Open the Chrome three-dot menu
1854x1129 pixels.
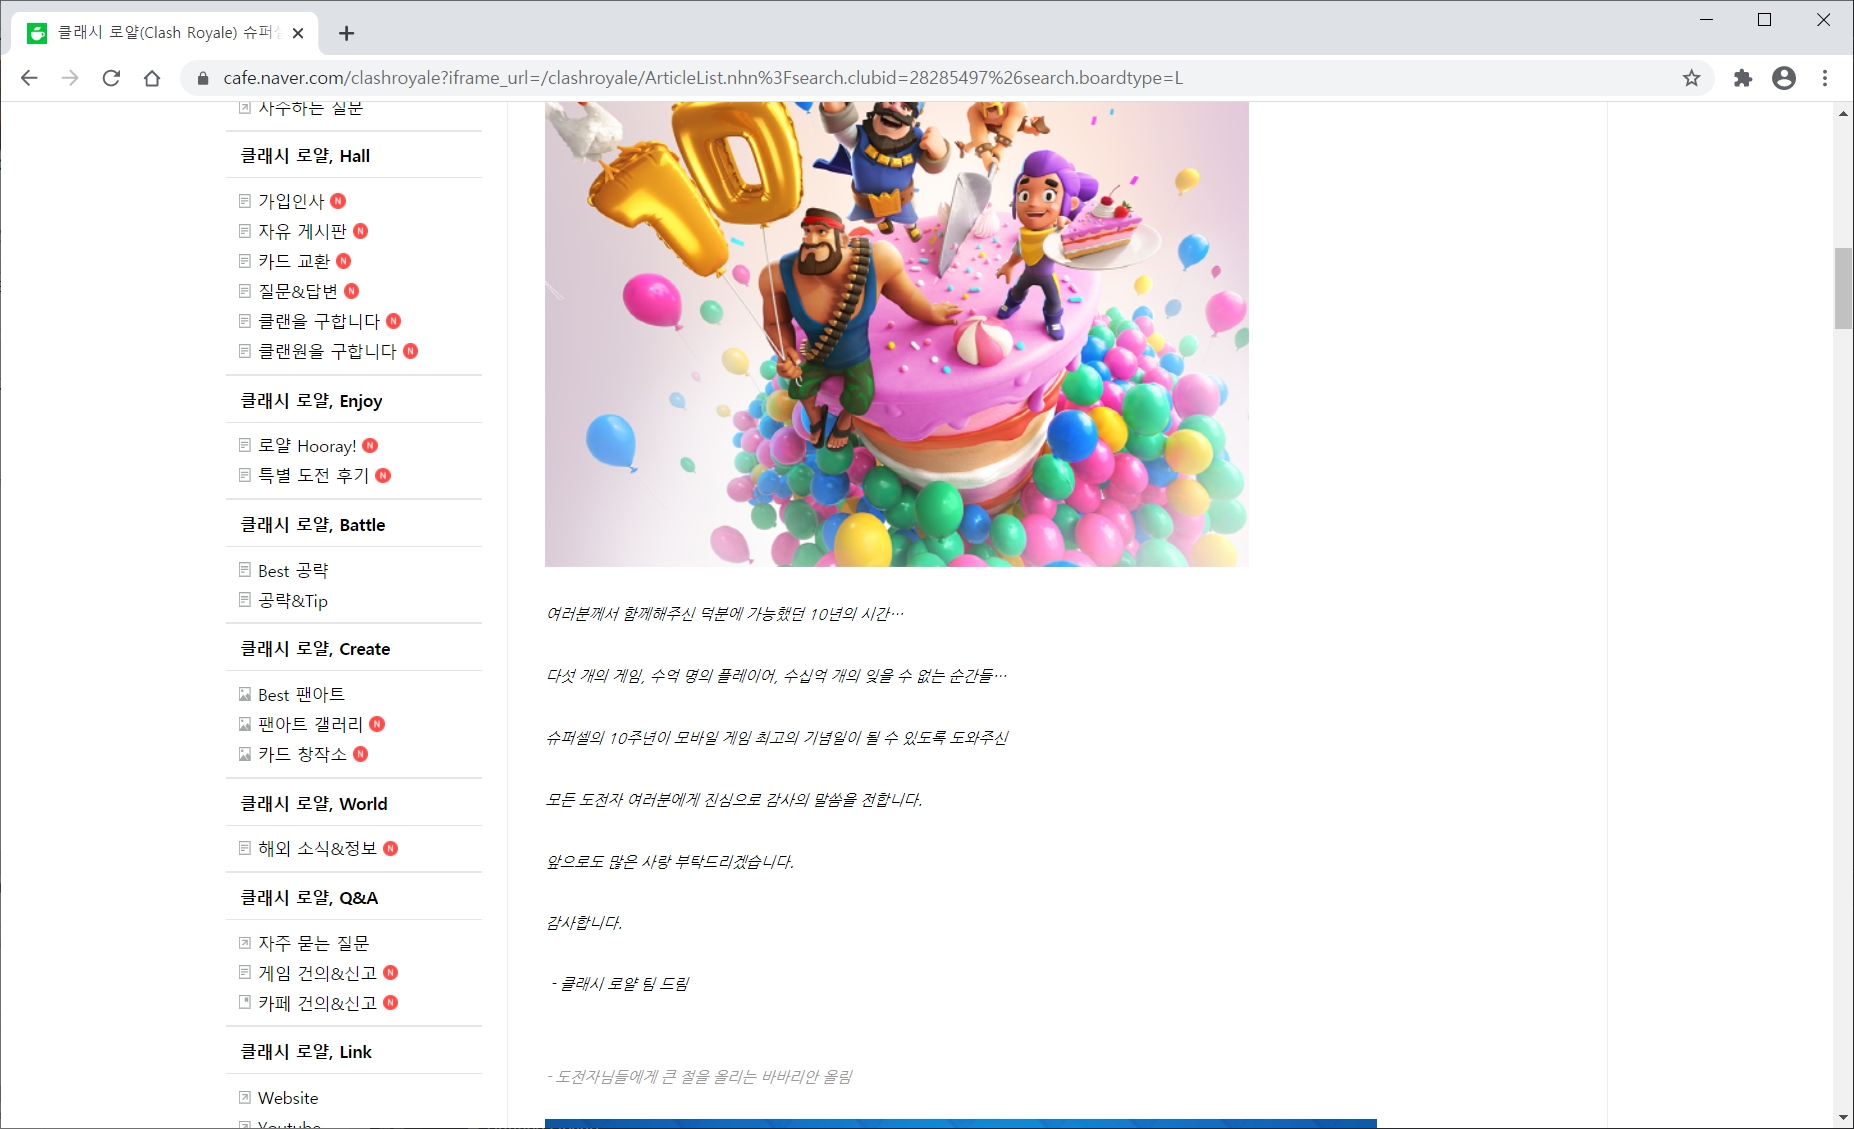pos(1825,78)
